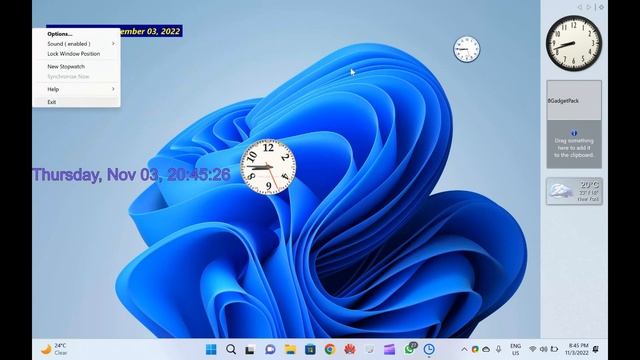The height and width of the screenshot is (360, 640).
Task: Open Task View on the taskbar
Action: (250, 349)
